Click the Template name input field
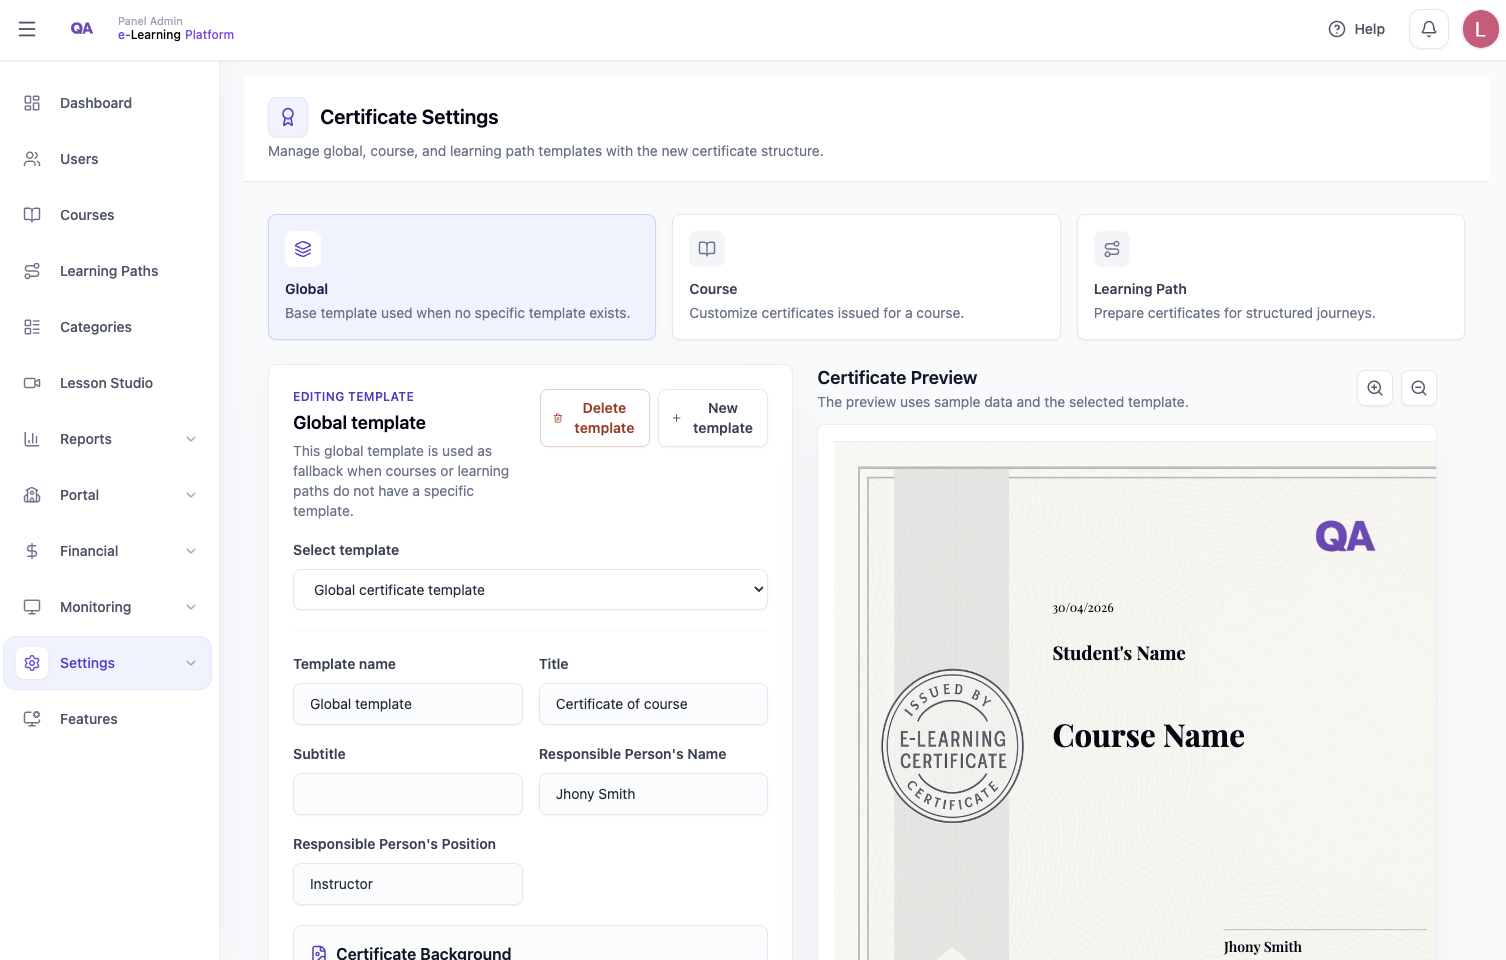1506x960 pixels. point(408,704)
